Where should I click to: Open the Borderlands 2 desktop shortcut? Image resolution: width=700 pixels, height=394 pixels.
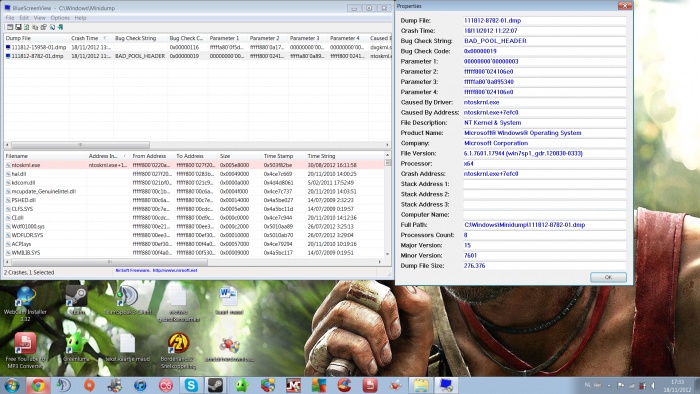point(178,351)
